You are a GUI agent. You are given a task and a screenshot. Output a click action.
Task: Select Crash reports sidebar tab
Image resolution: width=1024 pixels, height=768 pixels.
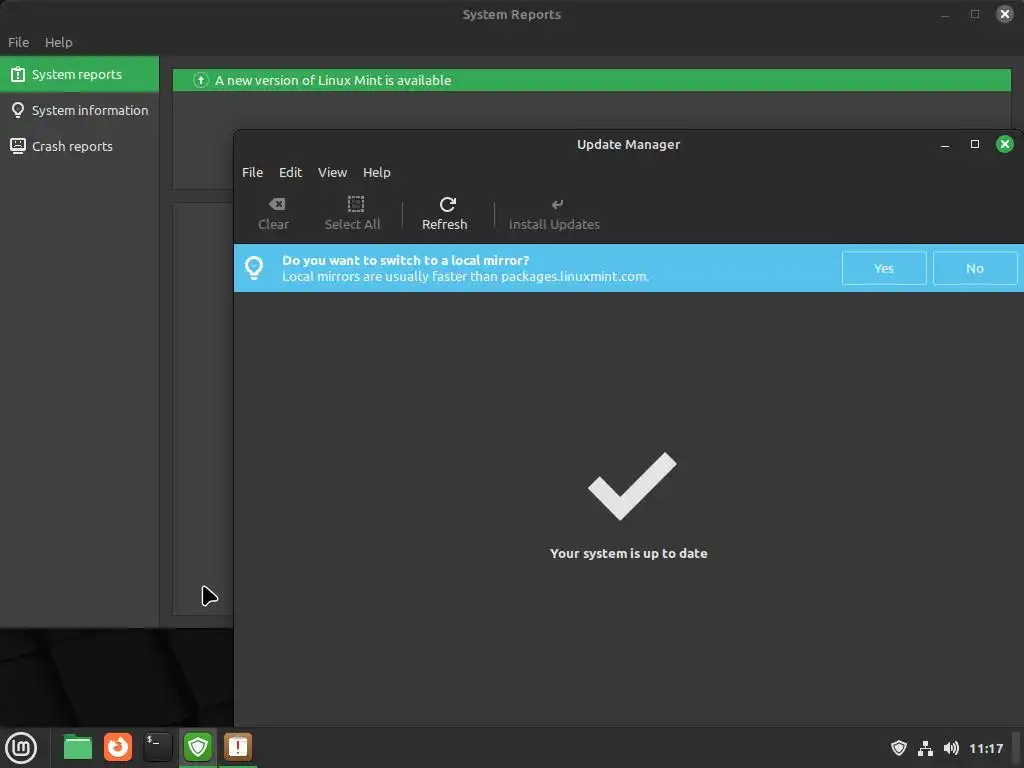point(79,146)
